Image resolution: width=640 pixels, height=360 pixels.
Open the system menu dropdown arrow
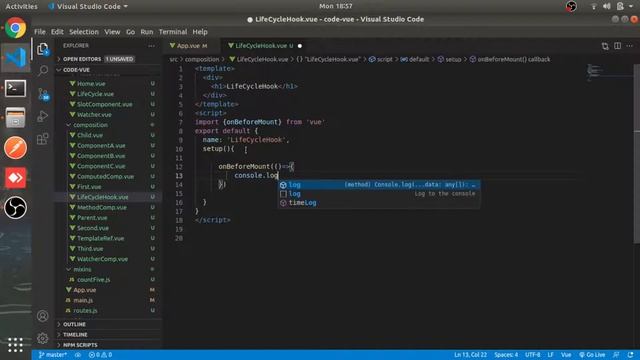tap(631, 6)
